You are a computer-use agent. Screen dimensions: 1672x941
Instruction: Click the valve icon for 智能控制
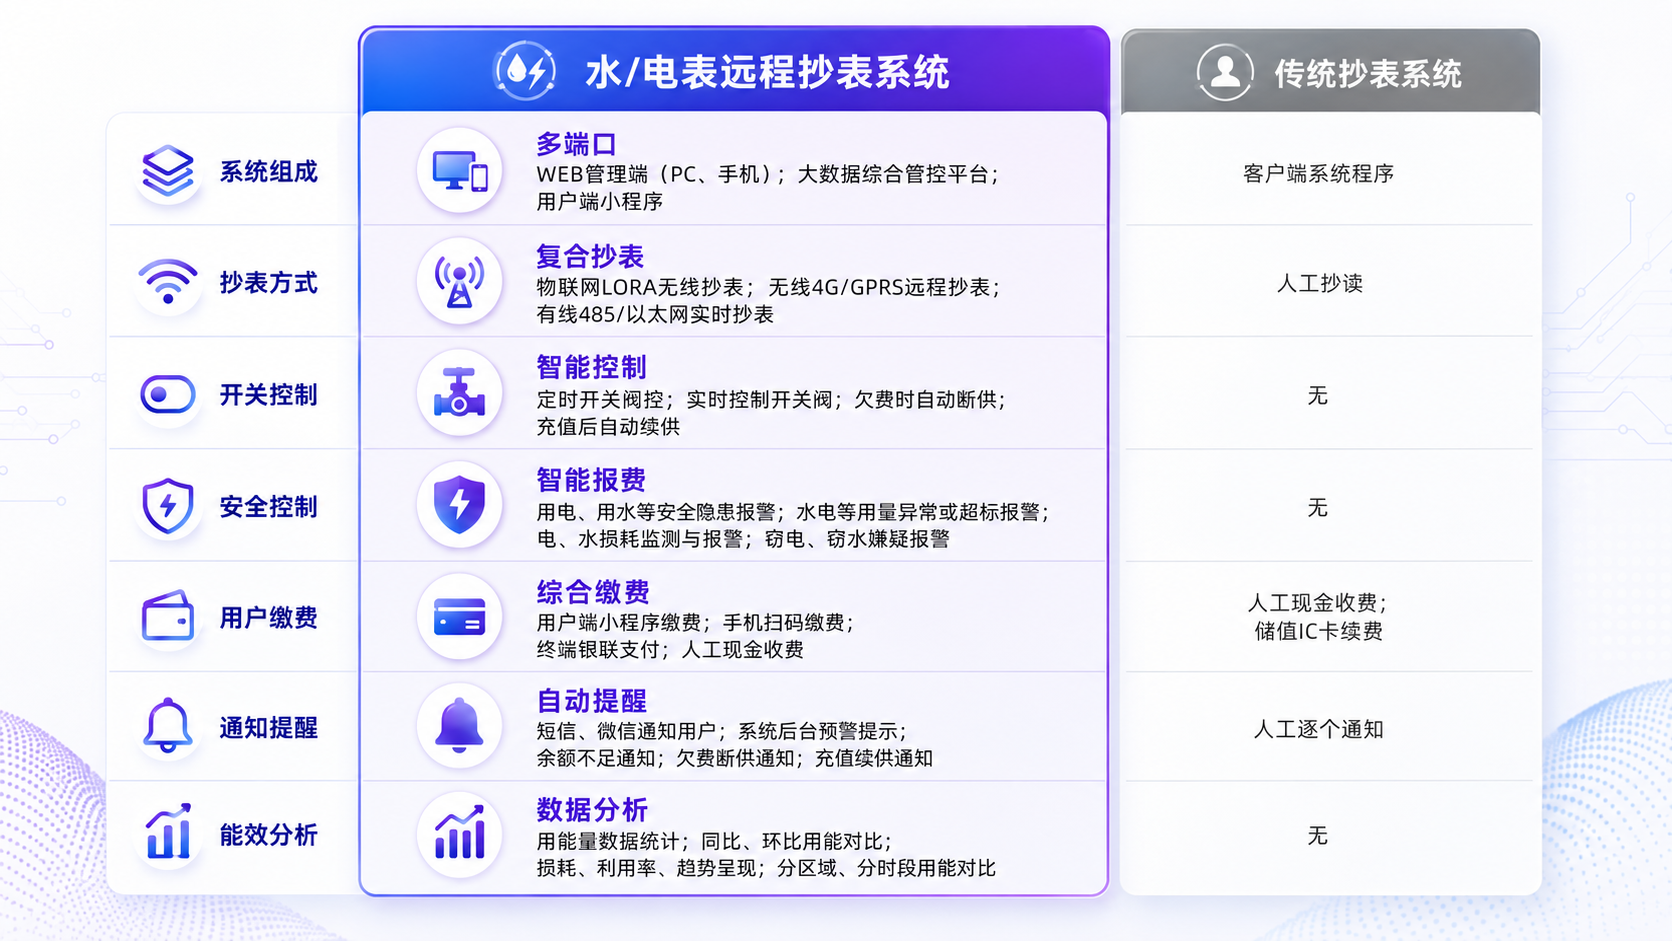coord(460,392)
